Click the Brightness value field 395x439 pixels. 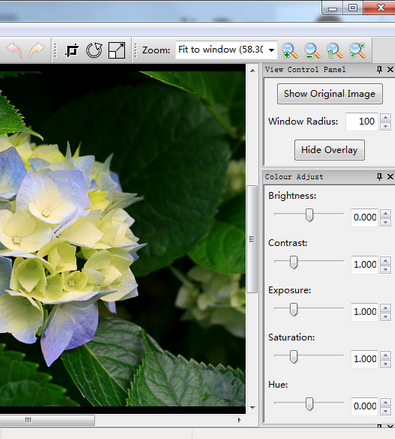[x=364, y=217]
